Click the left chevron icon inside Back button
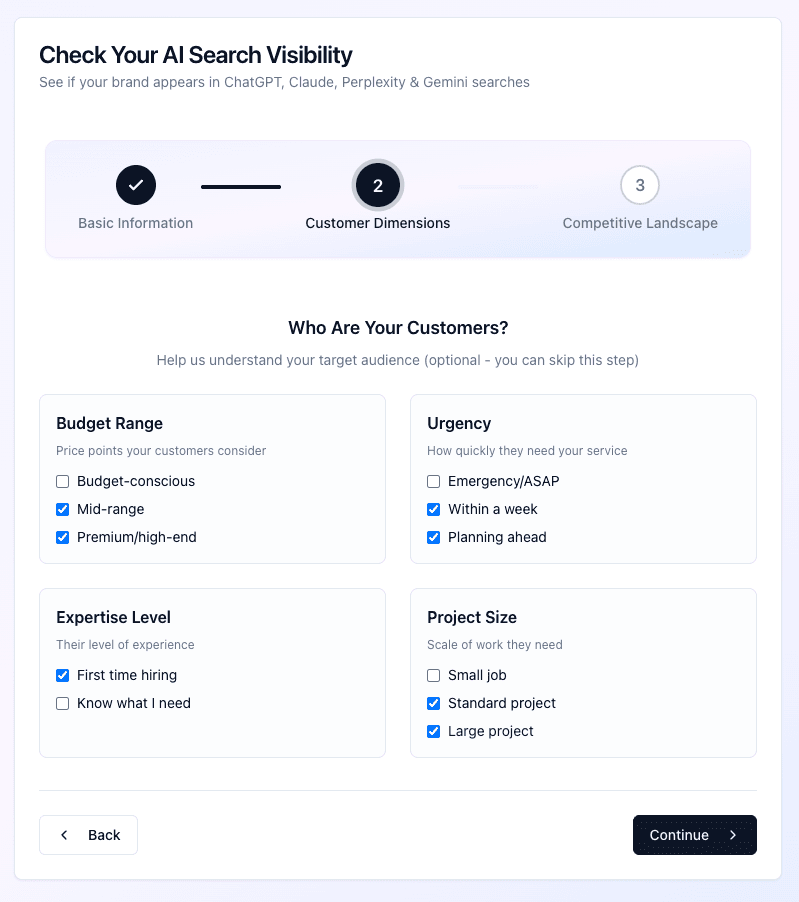 [63, 835]
